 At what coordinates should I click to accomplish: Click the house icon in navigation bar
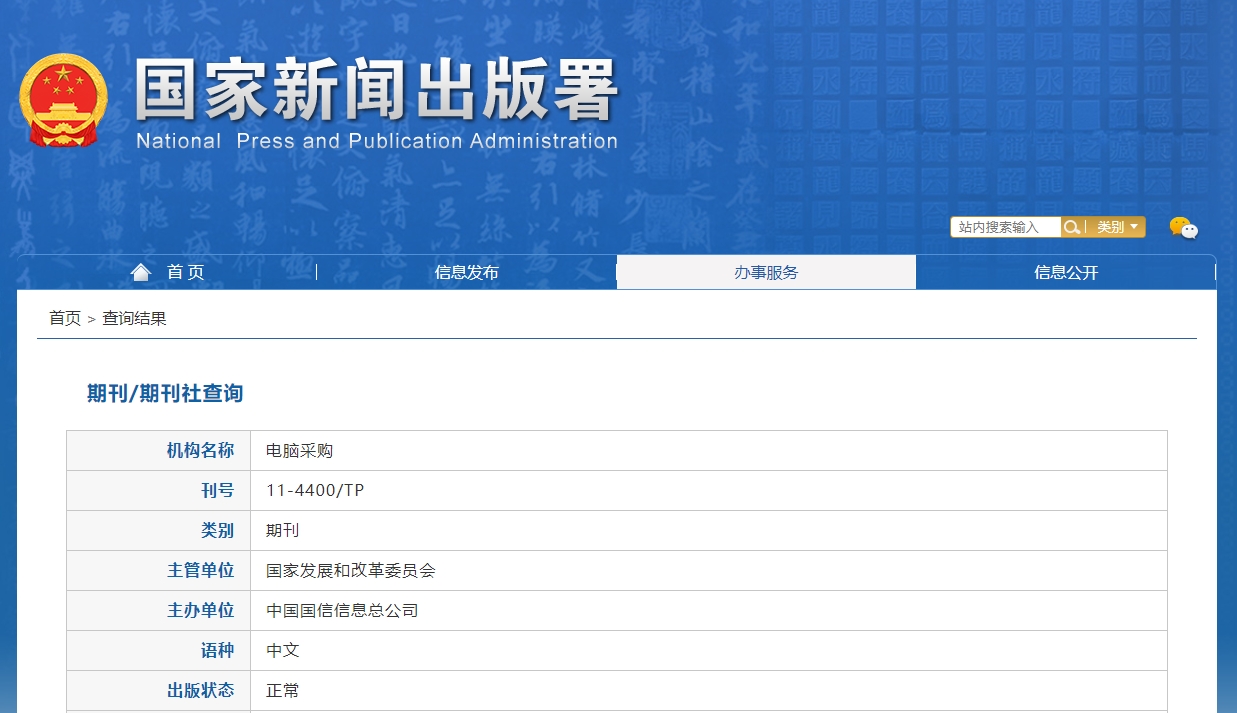pos(141,272)
